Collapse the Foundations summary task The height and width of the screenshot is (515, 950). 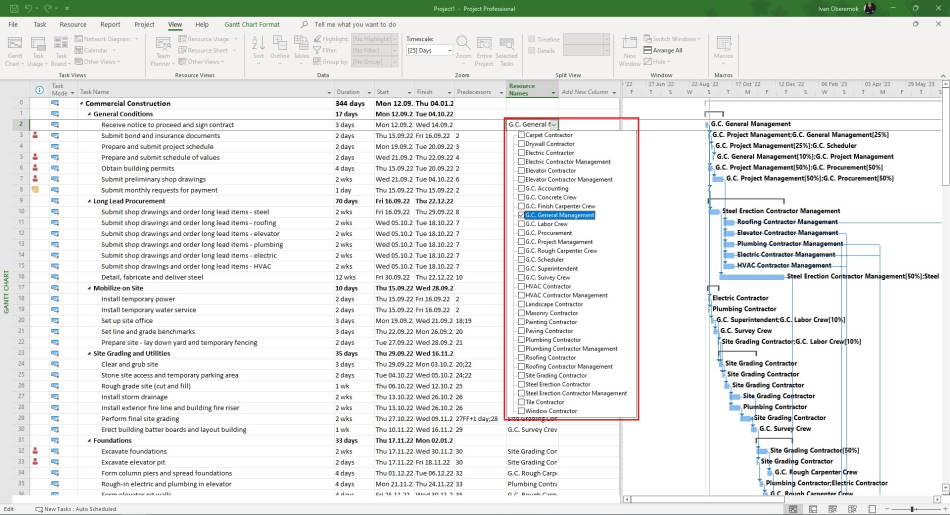90,440
